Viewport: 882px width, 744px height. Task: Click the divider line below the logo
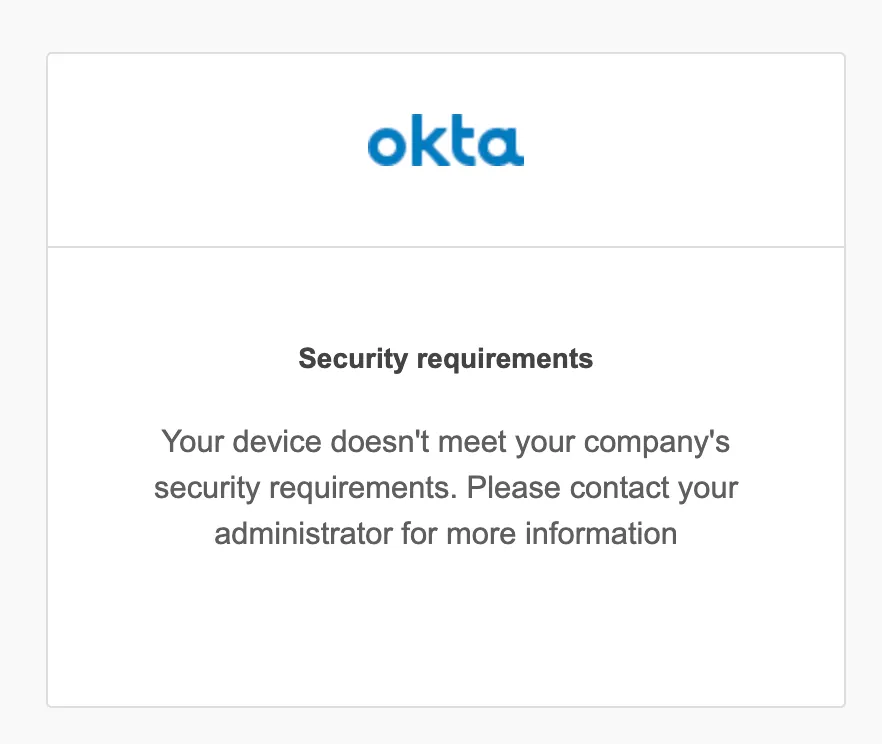pyautogui.click(x=445, y=246)
